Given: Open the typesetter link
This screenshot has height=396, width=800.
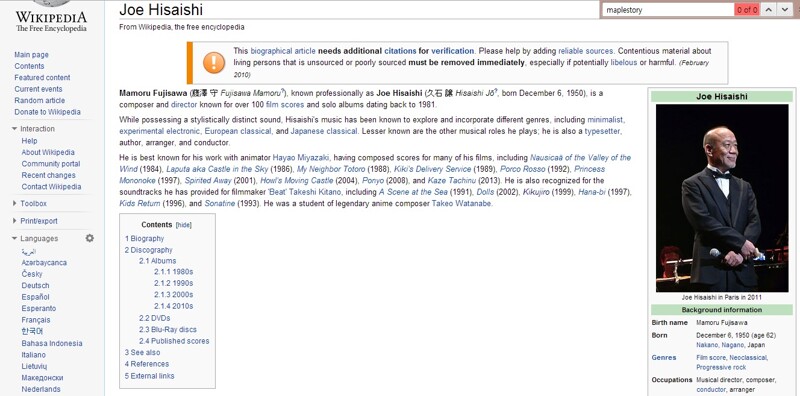Looking at the screenshot, I should click(603, 131).
